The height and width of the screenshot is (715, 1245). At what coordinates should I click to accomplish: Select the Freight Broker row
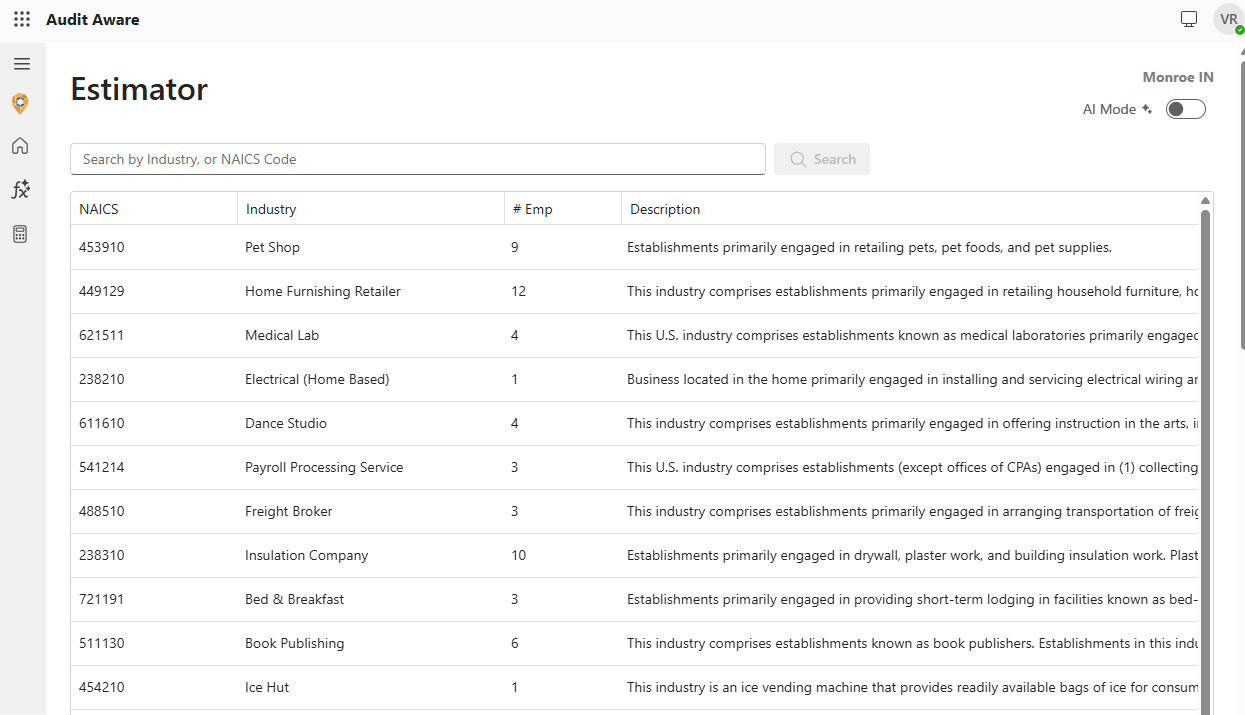click(635, 511)
